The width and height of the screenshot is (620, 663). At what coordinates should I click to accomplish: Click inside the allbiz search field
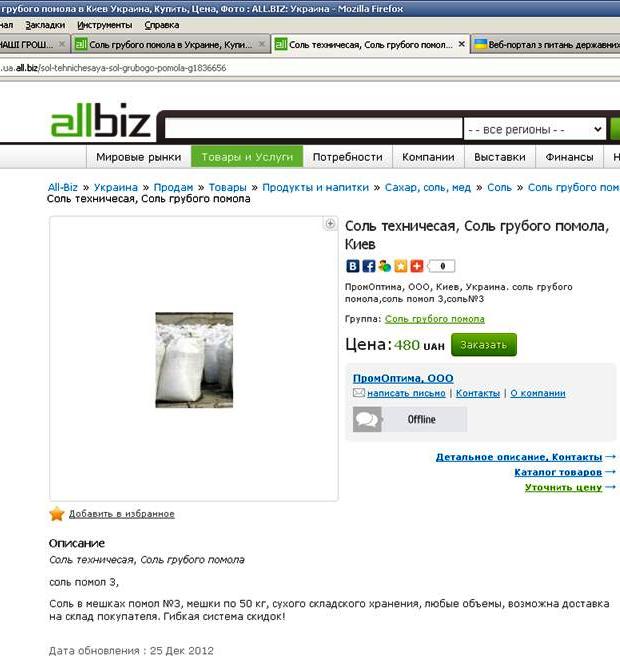[x=313, y=128]
